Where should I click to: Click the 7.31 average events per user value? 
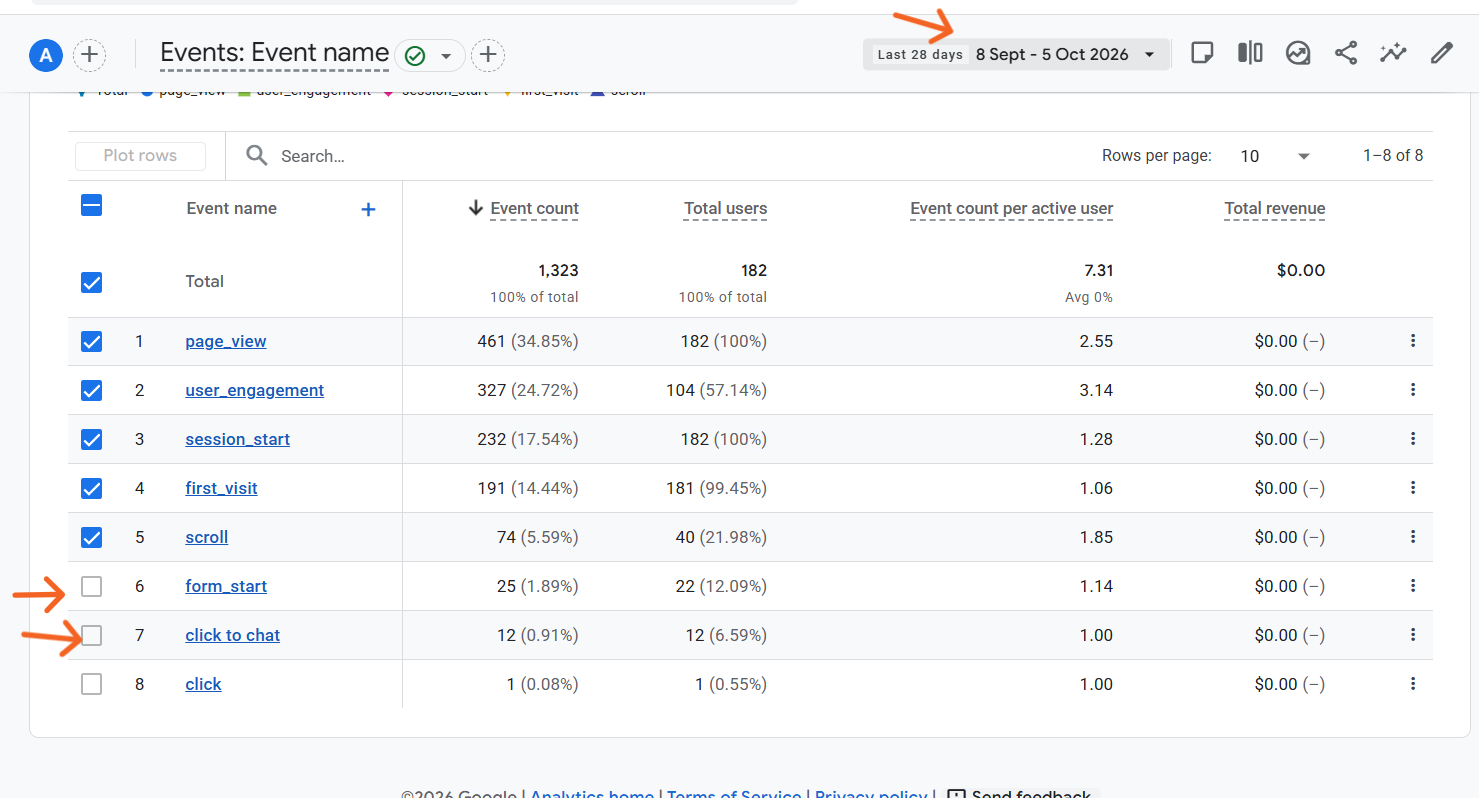point(1097,271)
